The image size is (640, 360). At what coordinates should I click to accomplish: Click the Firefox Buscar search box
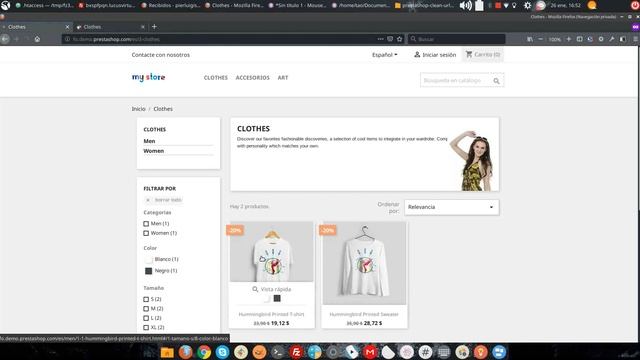(456, 39)
